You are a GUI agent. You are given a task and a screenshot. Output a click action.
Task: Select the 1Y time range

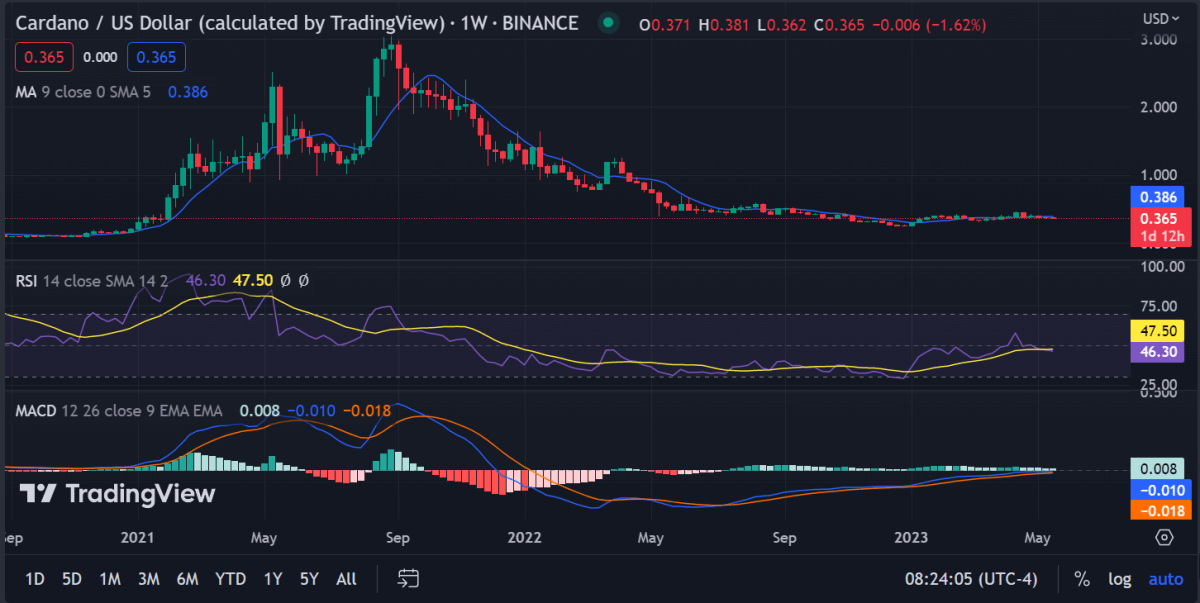(x=272, y=578)
